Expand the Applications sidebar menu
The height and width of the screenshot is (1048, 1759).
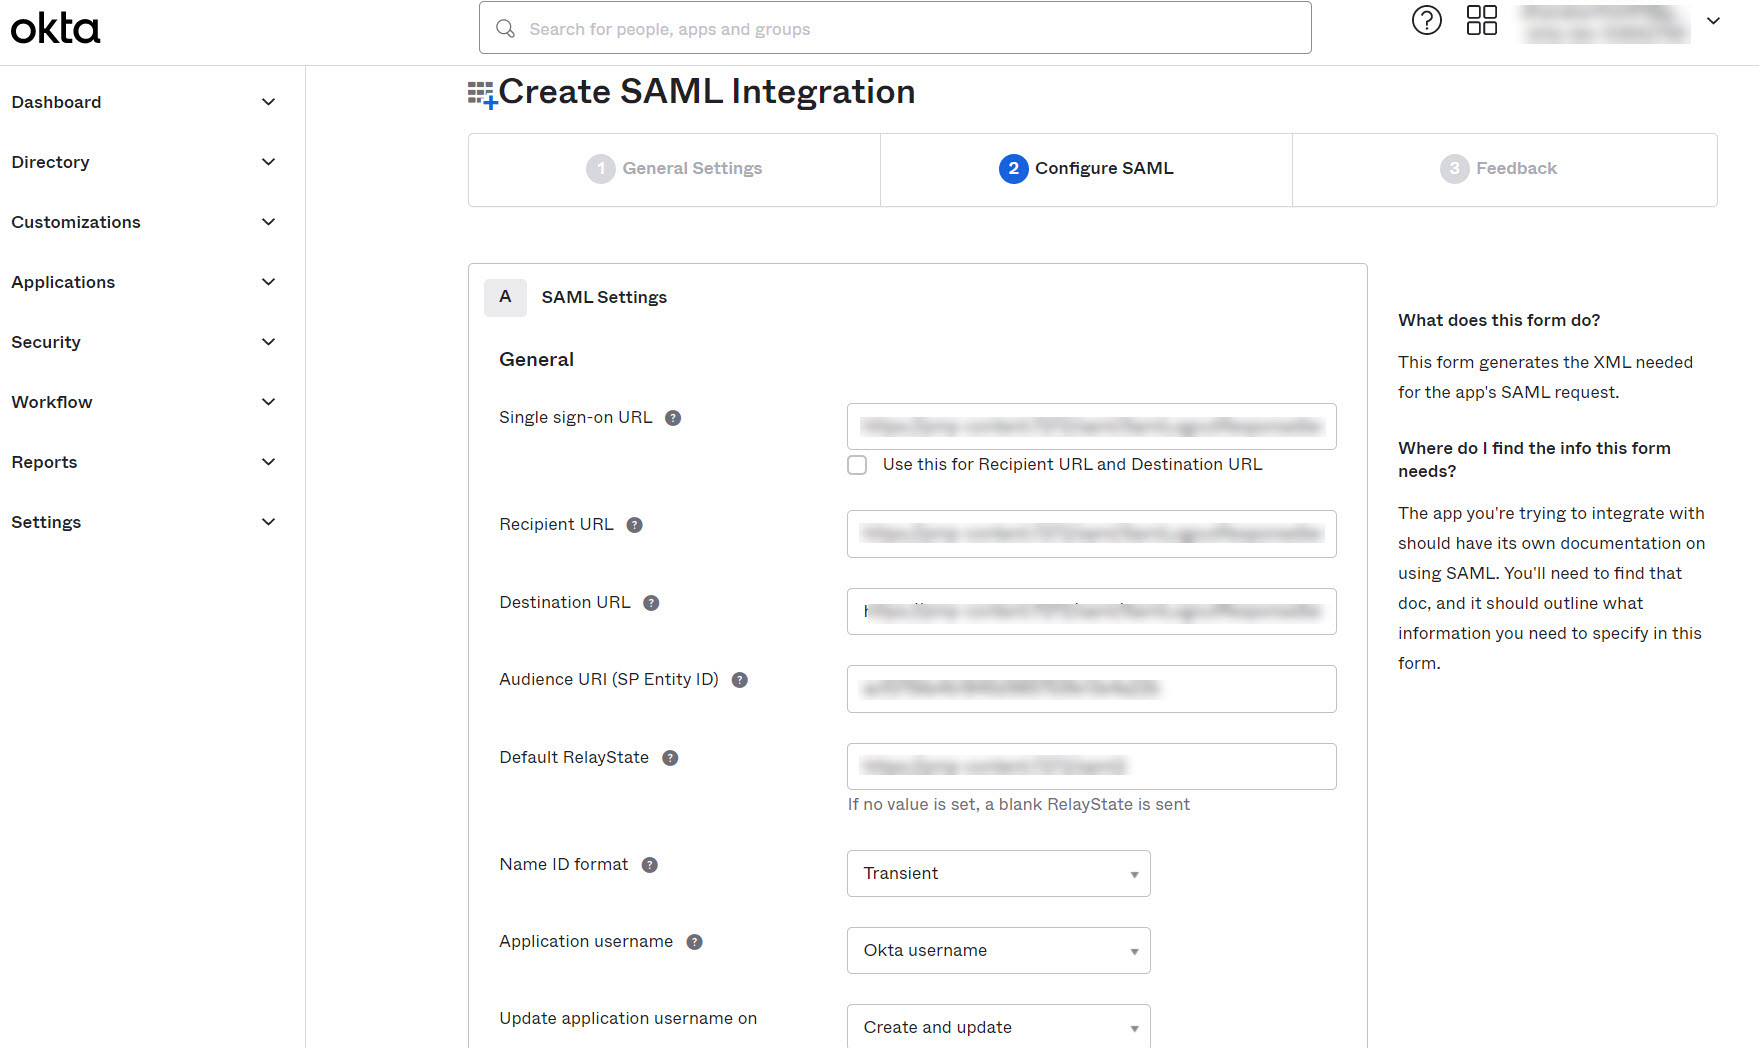point(142,282)
